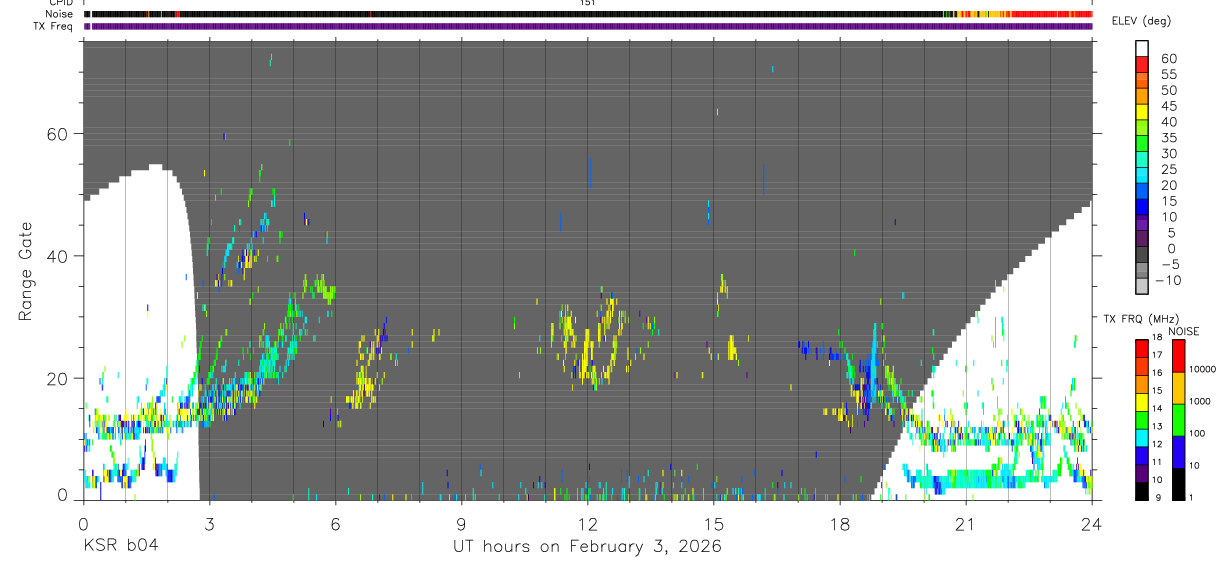Click the '45' label on the ELEV scale
This screenshot has height=567, width=1228.
pyautogui.click(x=1168, y=106)
